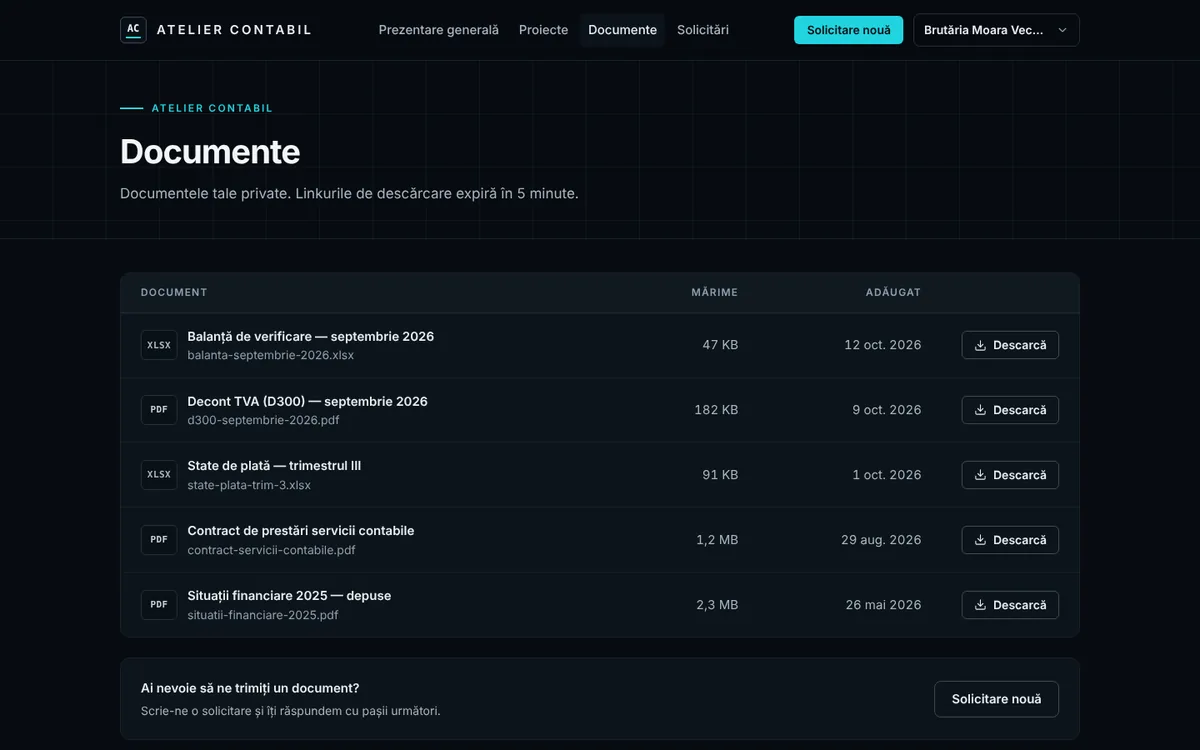The image size is (1200, 750).
Task: Click the title Contract de prestări servicii contabile
Action: (x=301, y=531)
